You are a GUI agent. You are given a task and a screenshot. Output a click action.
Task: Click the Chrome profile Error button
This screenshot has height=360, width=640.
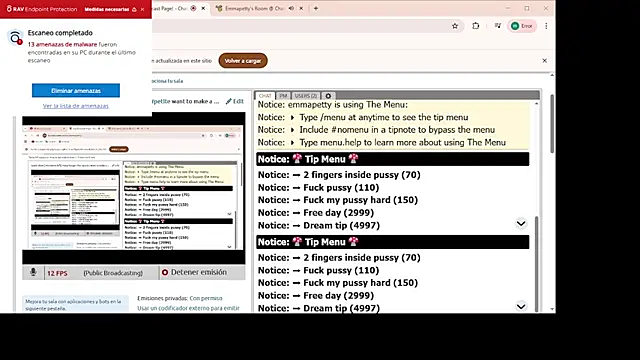click(x=522, y=26)
